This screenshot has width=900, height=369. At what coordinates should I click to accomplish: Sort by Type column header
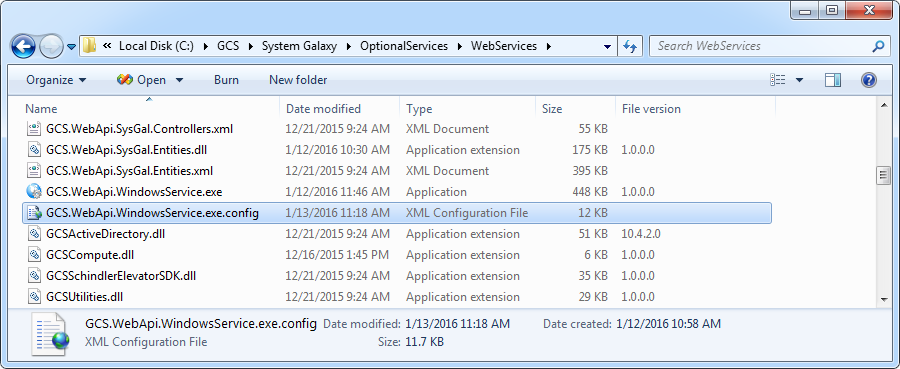[x=419, y=108]
